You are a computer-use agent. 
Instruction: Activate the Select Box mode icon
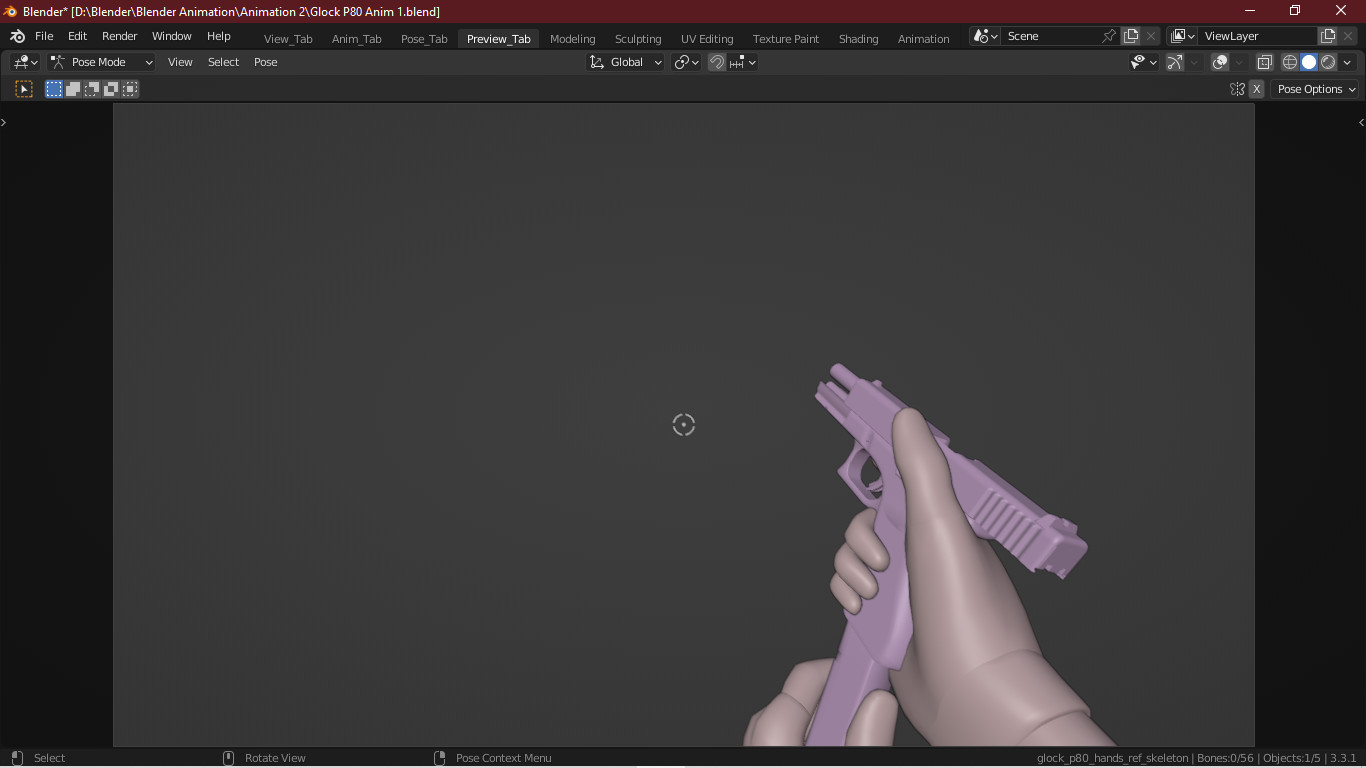pos(52,88)
